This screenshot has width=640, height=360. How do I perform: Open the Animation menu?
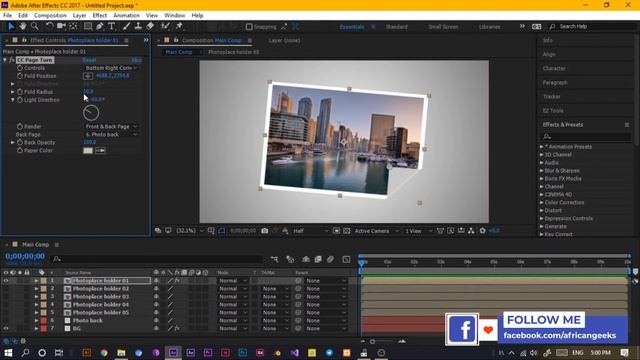126,16
